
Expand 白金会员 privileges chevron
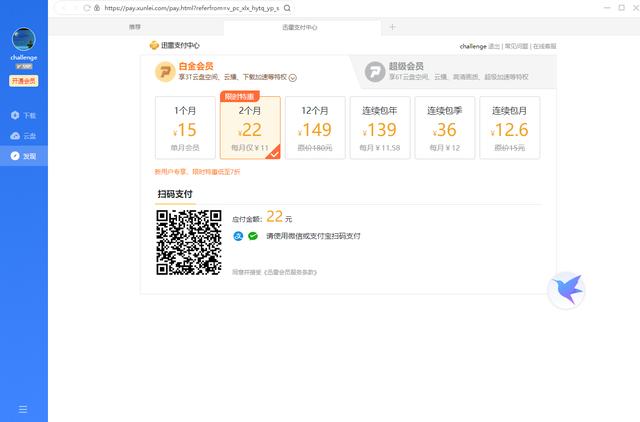[293, 77]
